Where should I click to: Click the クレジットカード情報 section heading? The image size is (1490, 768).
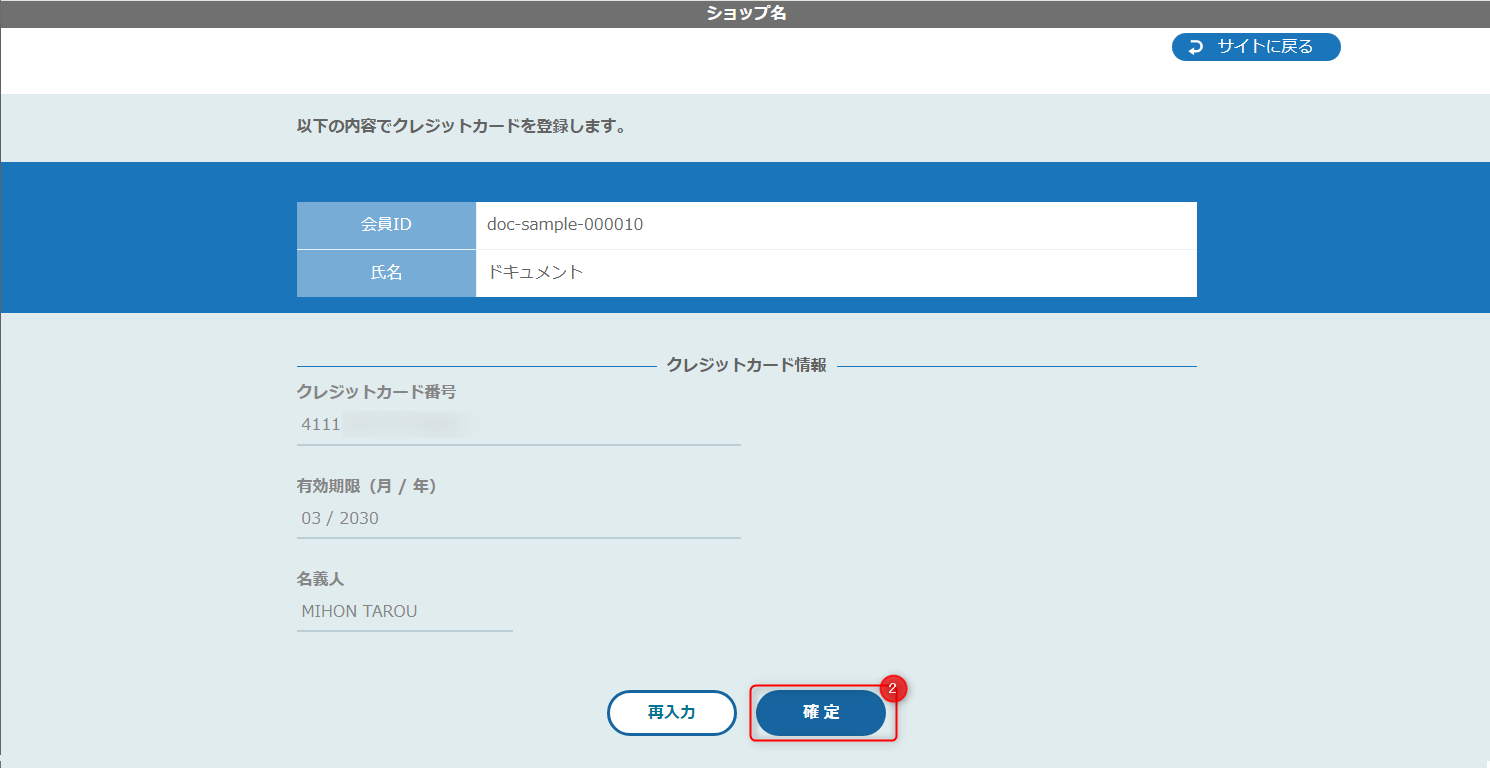click(x=746, y=366)
